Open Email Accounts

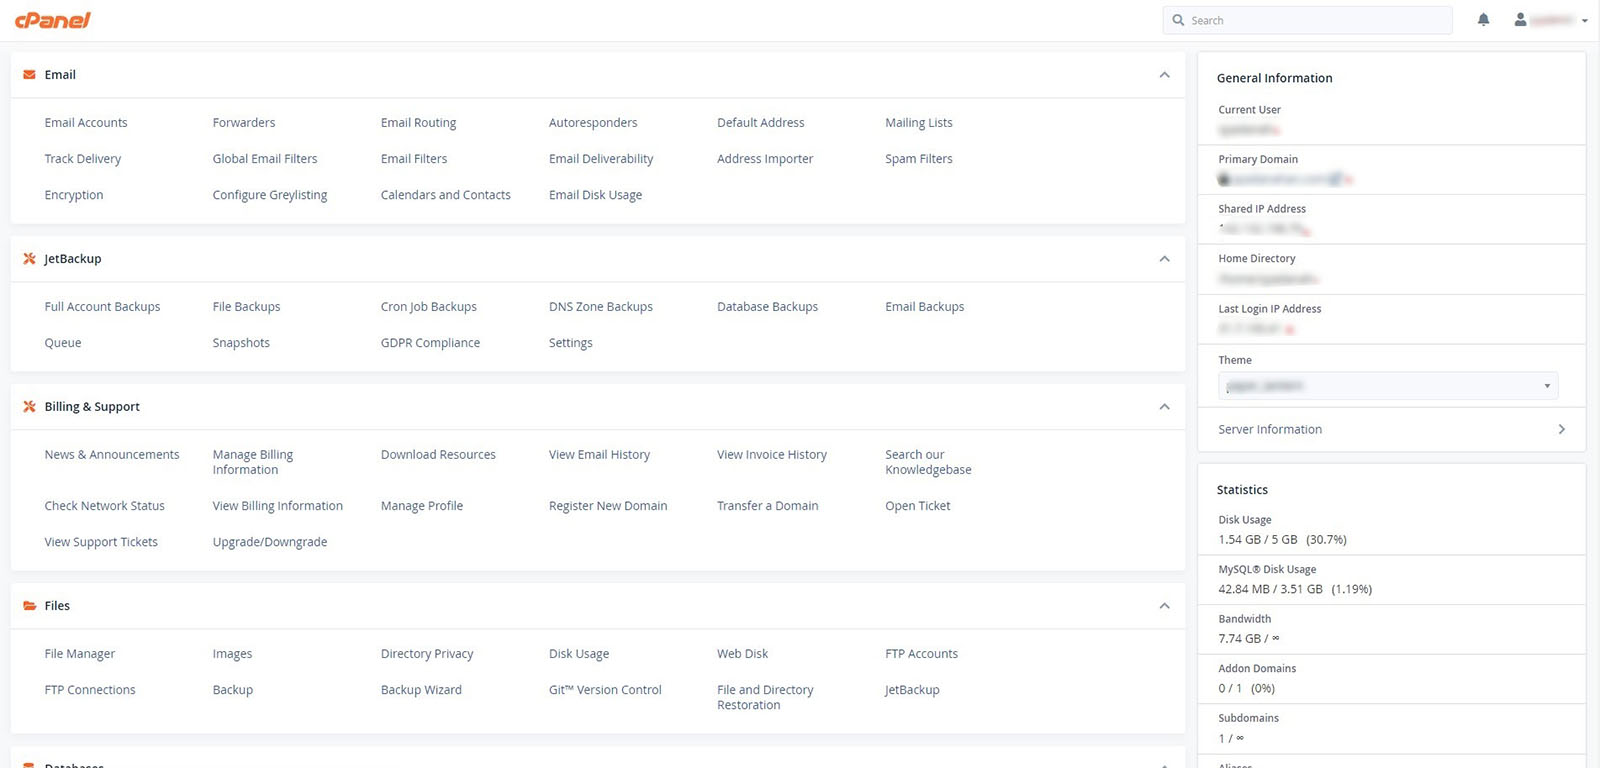point(86,123)
